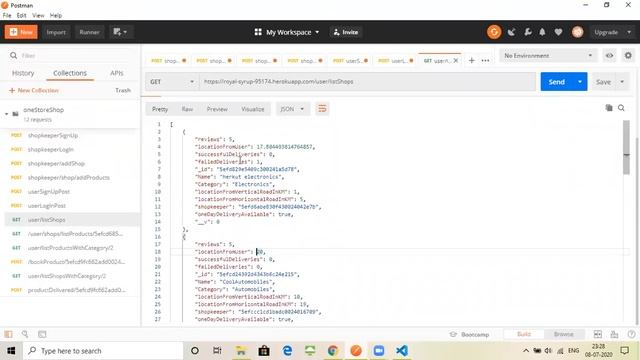This screenshot has width=640, height=360.
Task: Switch response view to Raw
Action: pos(187,109)
